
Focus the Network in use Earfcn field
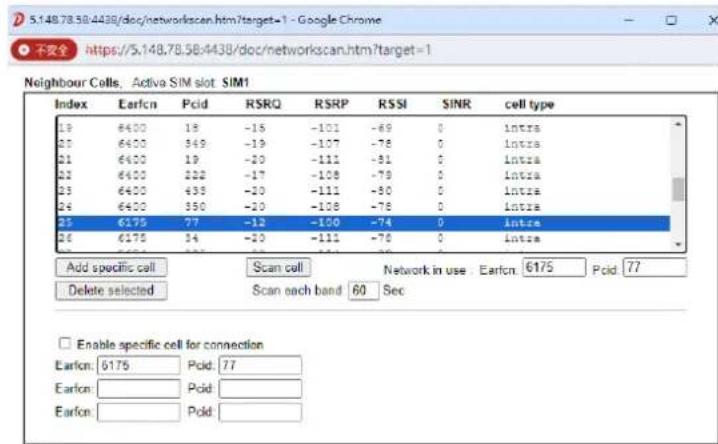point(554,267)
